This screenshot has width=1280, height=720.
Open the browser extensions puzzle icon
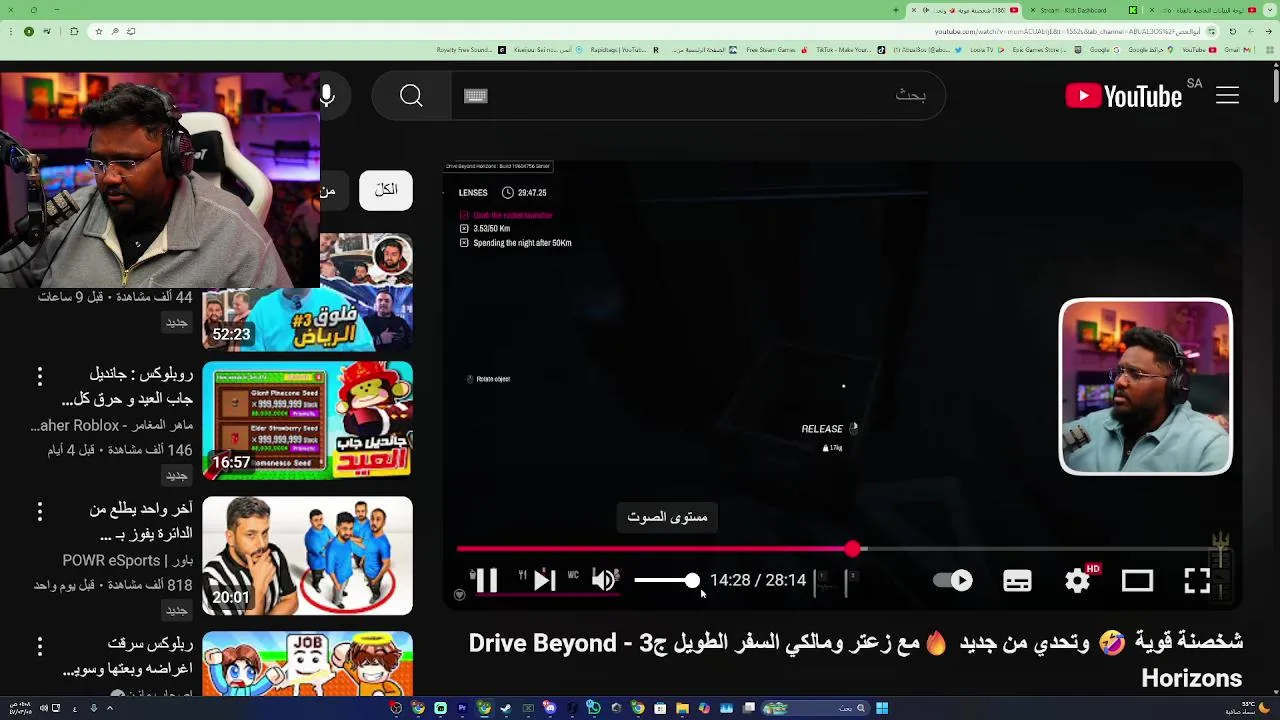coord(74,31)
